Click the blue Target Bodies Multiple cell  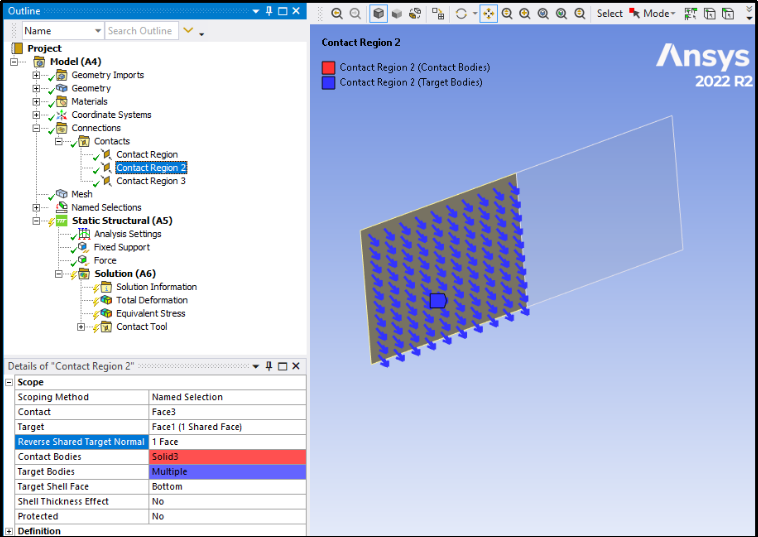click(x=228, y=472)
